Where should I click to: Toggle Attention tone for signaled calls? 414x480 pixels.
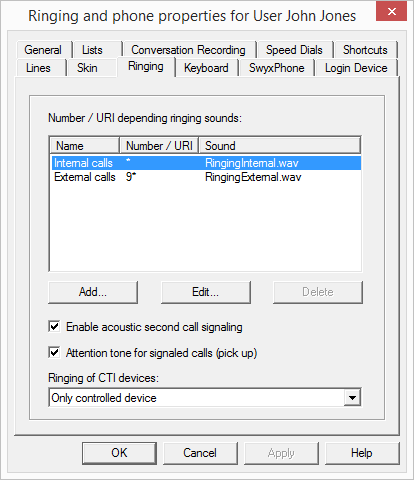54,353
